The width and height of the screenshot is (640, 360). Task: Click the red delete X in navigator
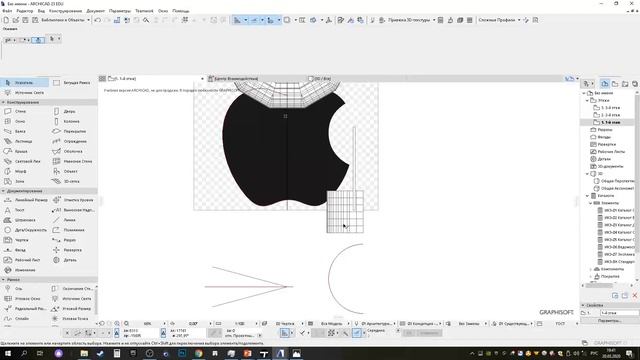pyautogui.click(x=635, y=295)
